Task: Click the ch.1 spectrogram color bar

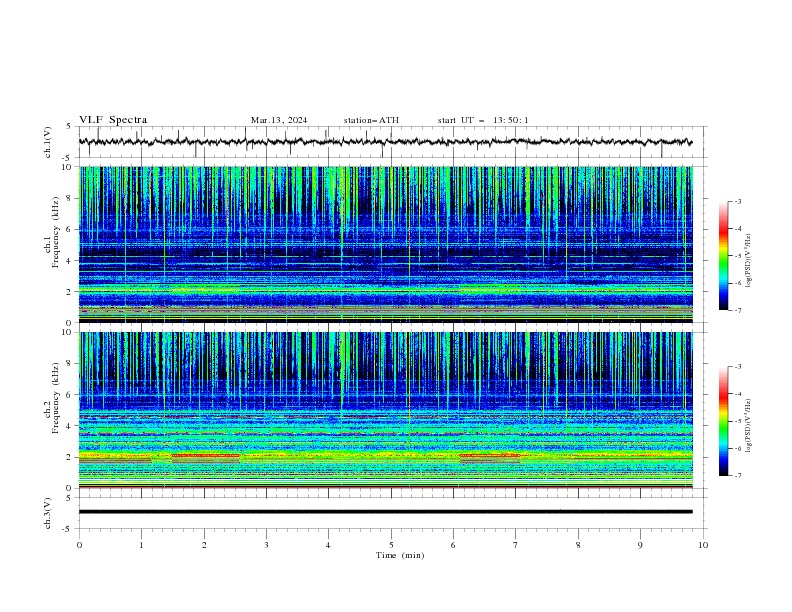Action: 723,256
